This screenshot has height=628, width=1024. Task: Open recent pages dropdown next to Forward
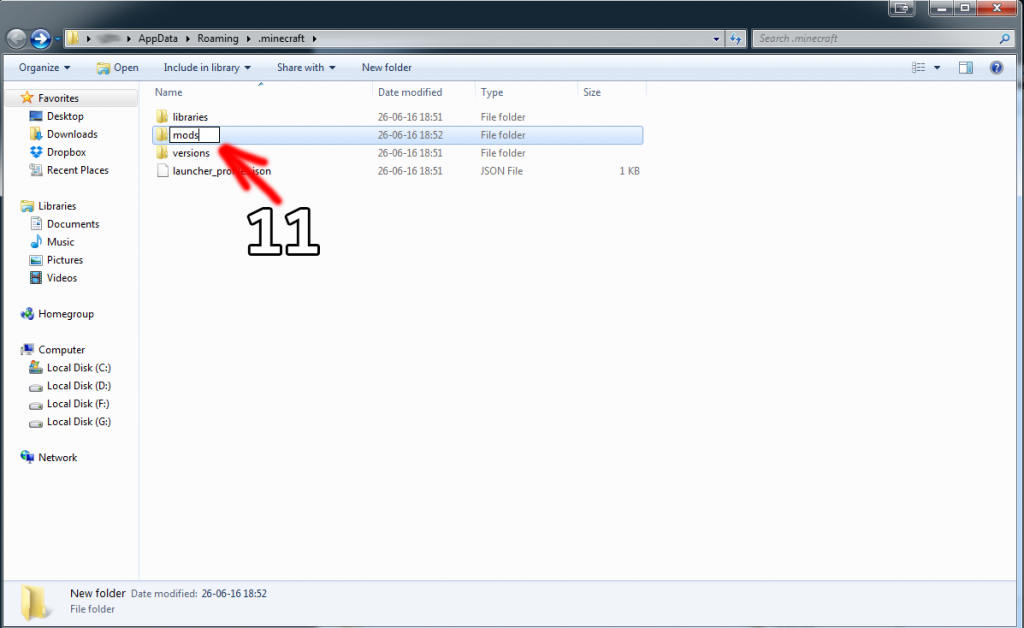57,39
